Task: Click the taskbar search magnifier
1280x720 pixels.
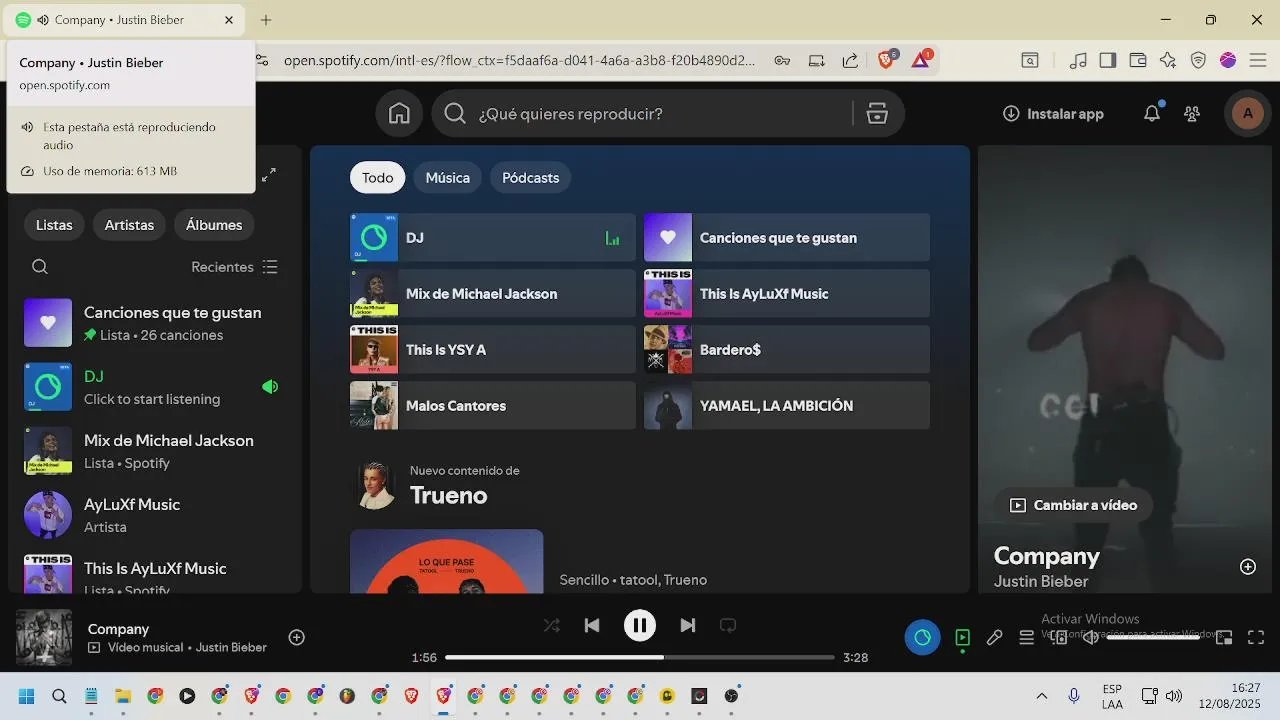Action: pyautogui.click(x=59, y=696)
